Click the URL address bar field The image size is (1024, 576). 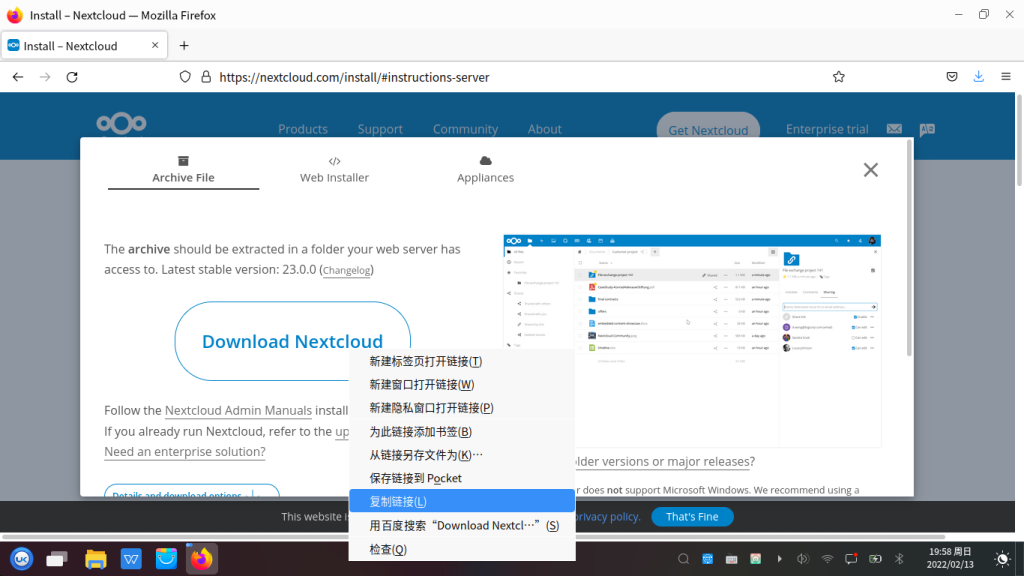click(500, 77)
